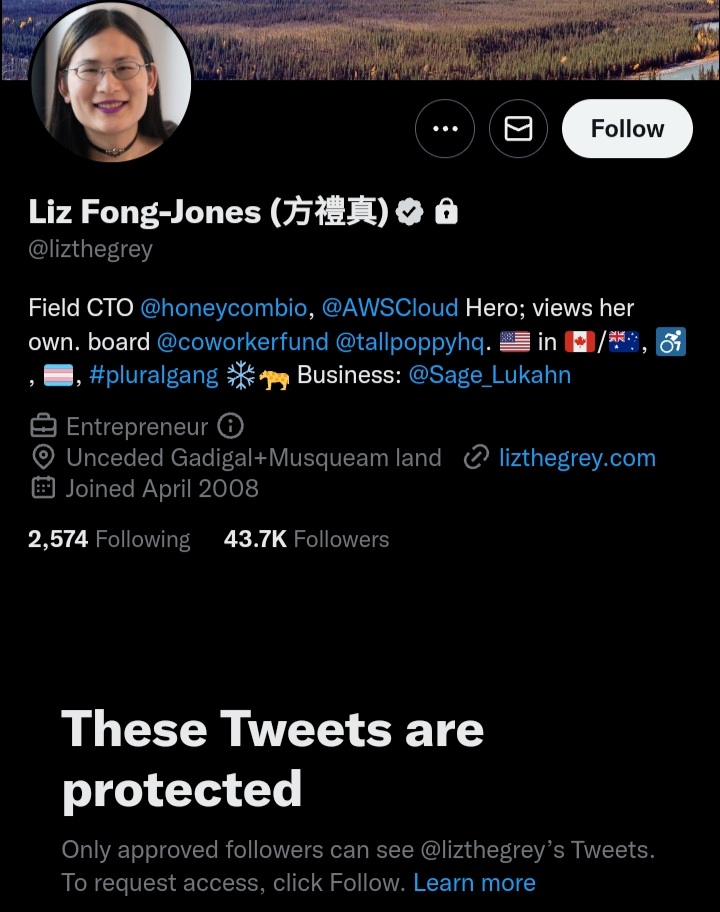
Task: Open the circular profile avatar photo
Action: pos(111,81)
